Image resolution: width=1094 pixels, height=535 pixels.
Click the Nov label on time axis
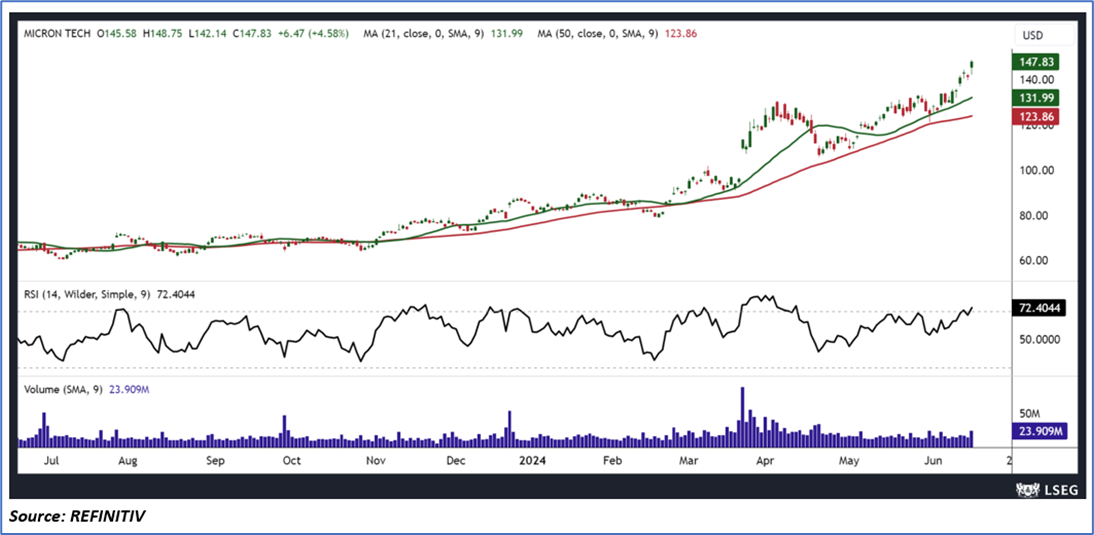pos(376,461)
